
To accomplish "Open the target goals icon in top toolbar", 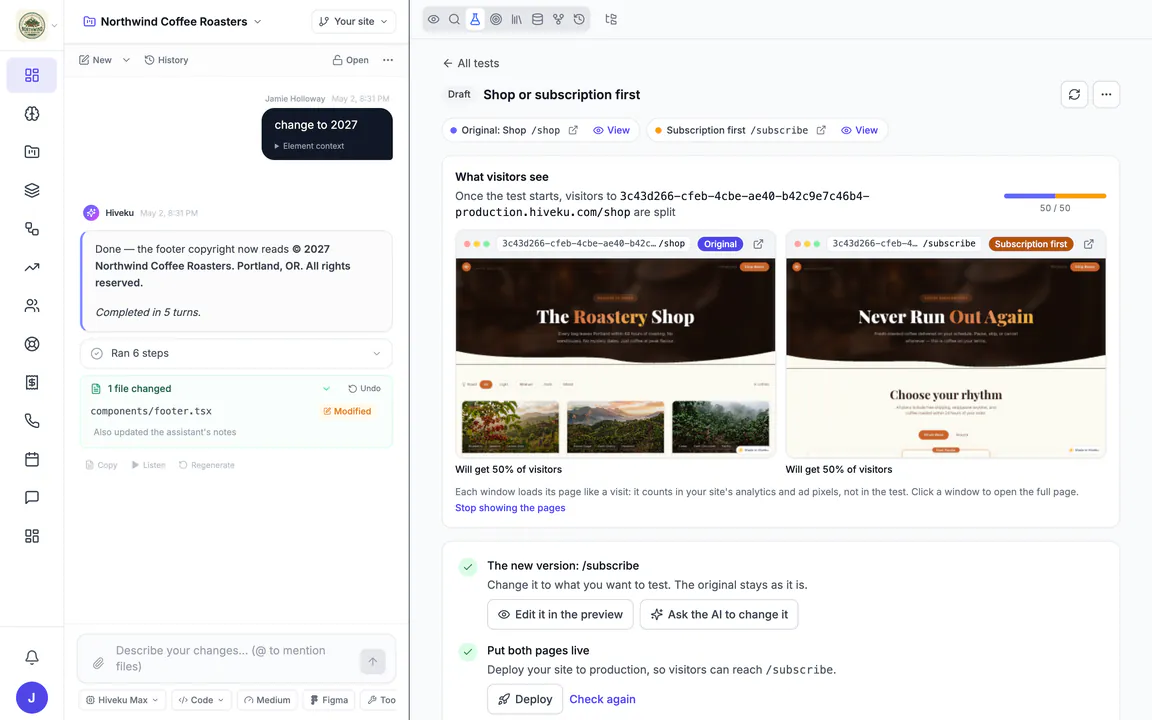I will (496, 20).
